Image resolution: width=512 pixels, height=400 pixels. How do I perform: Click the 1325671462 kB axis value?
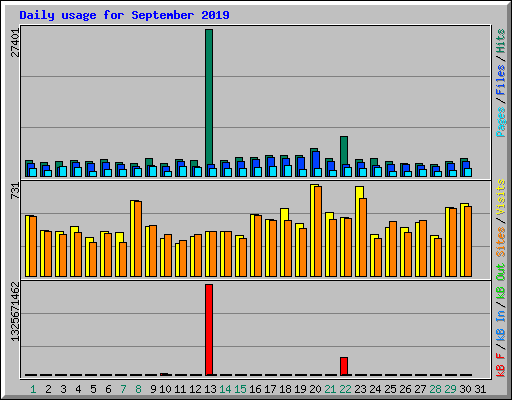tap(15, 312)
